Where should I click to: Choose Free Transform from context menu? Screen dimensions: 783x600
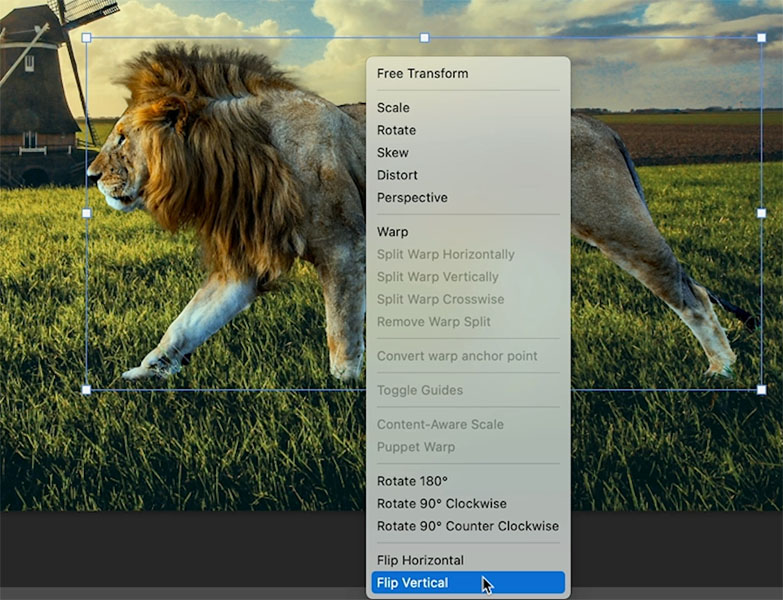click(x=468, y=73)
